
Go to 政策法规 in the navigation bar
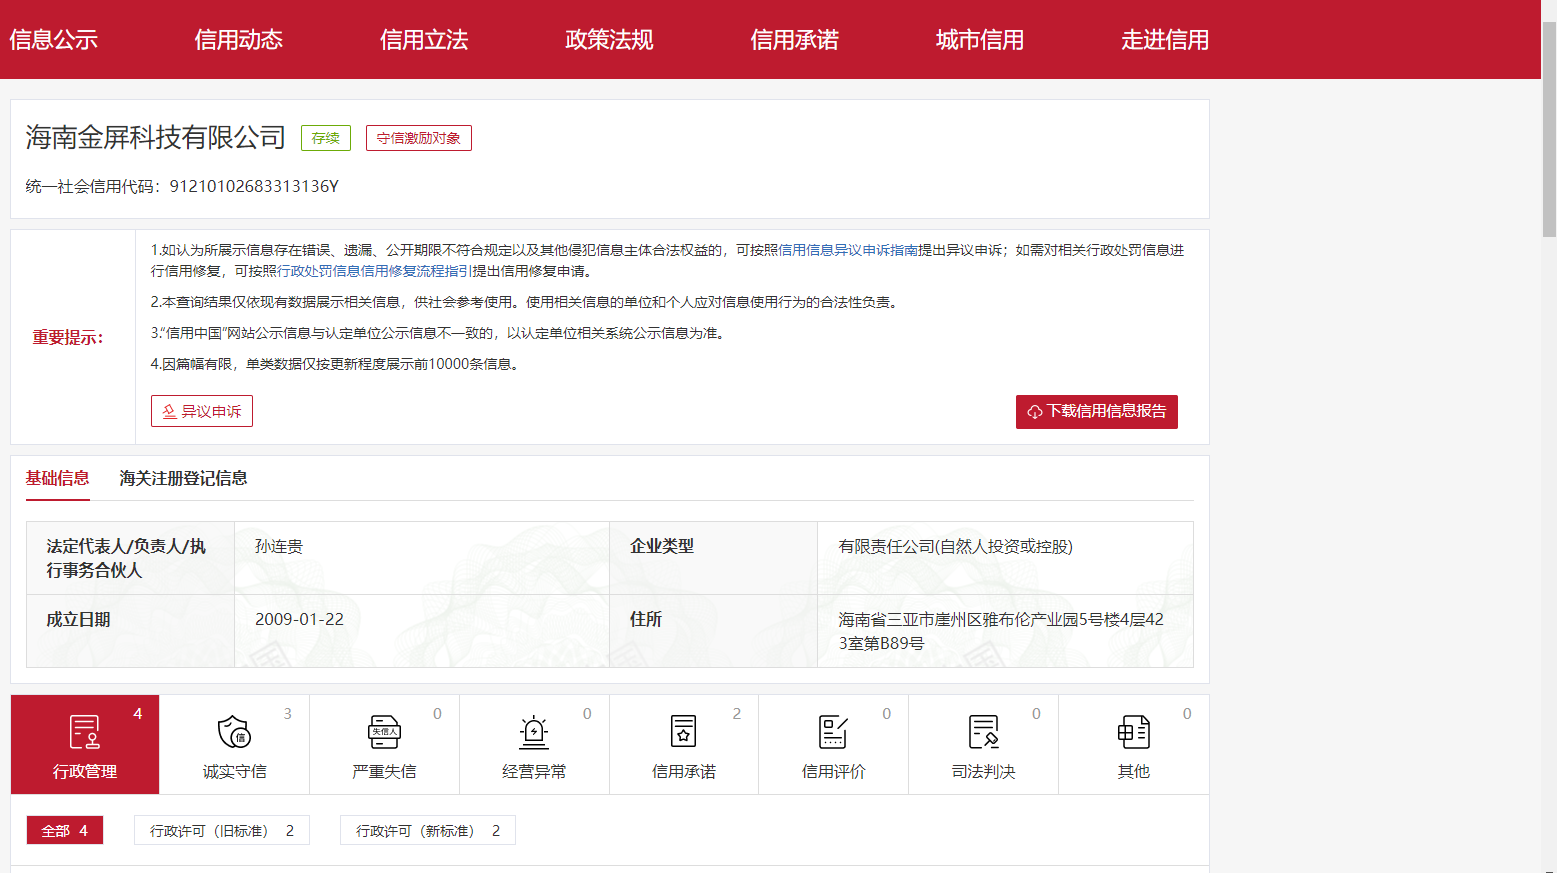pos(609,40)
